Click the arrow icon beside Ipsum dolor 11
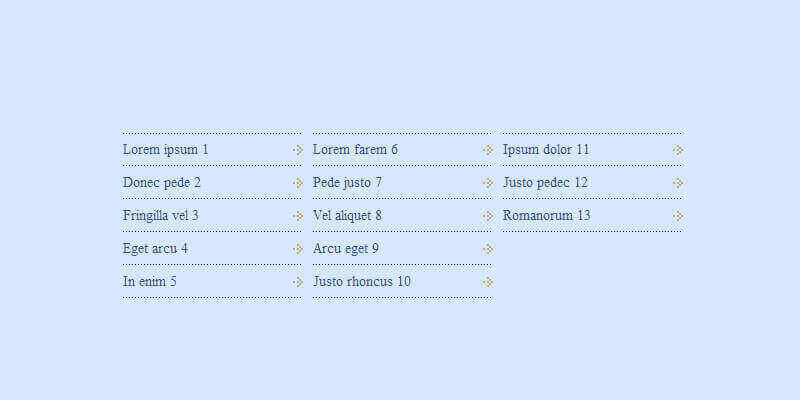Viewport: 800px width, 400px height. pyautogui.click(x=677, y=150)
